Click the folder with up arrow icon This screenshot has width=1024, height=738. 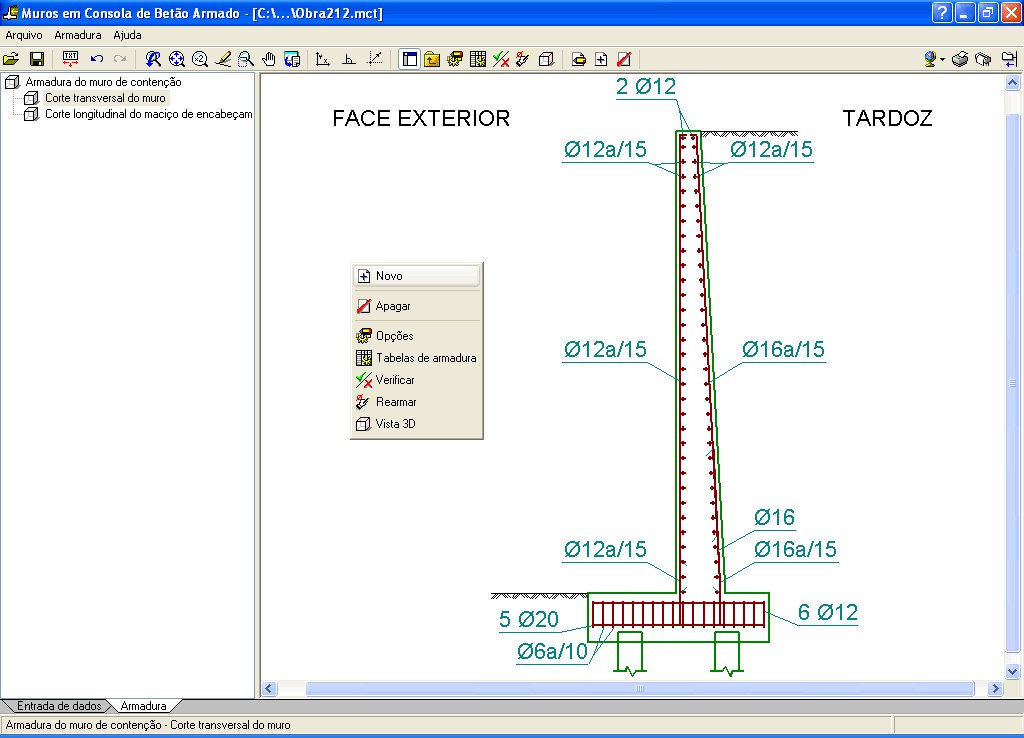432,59
